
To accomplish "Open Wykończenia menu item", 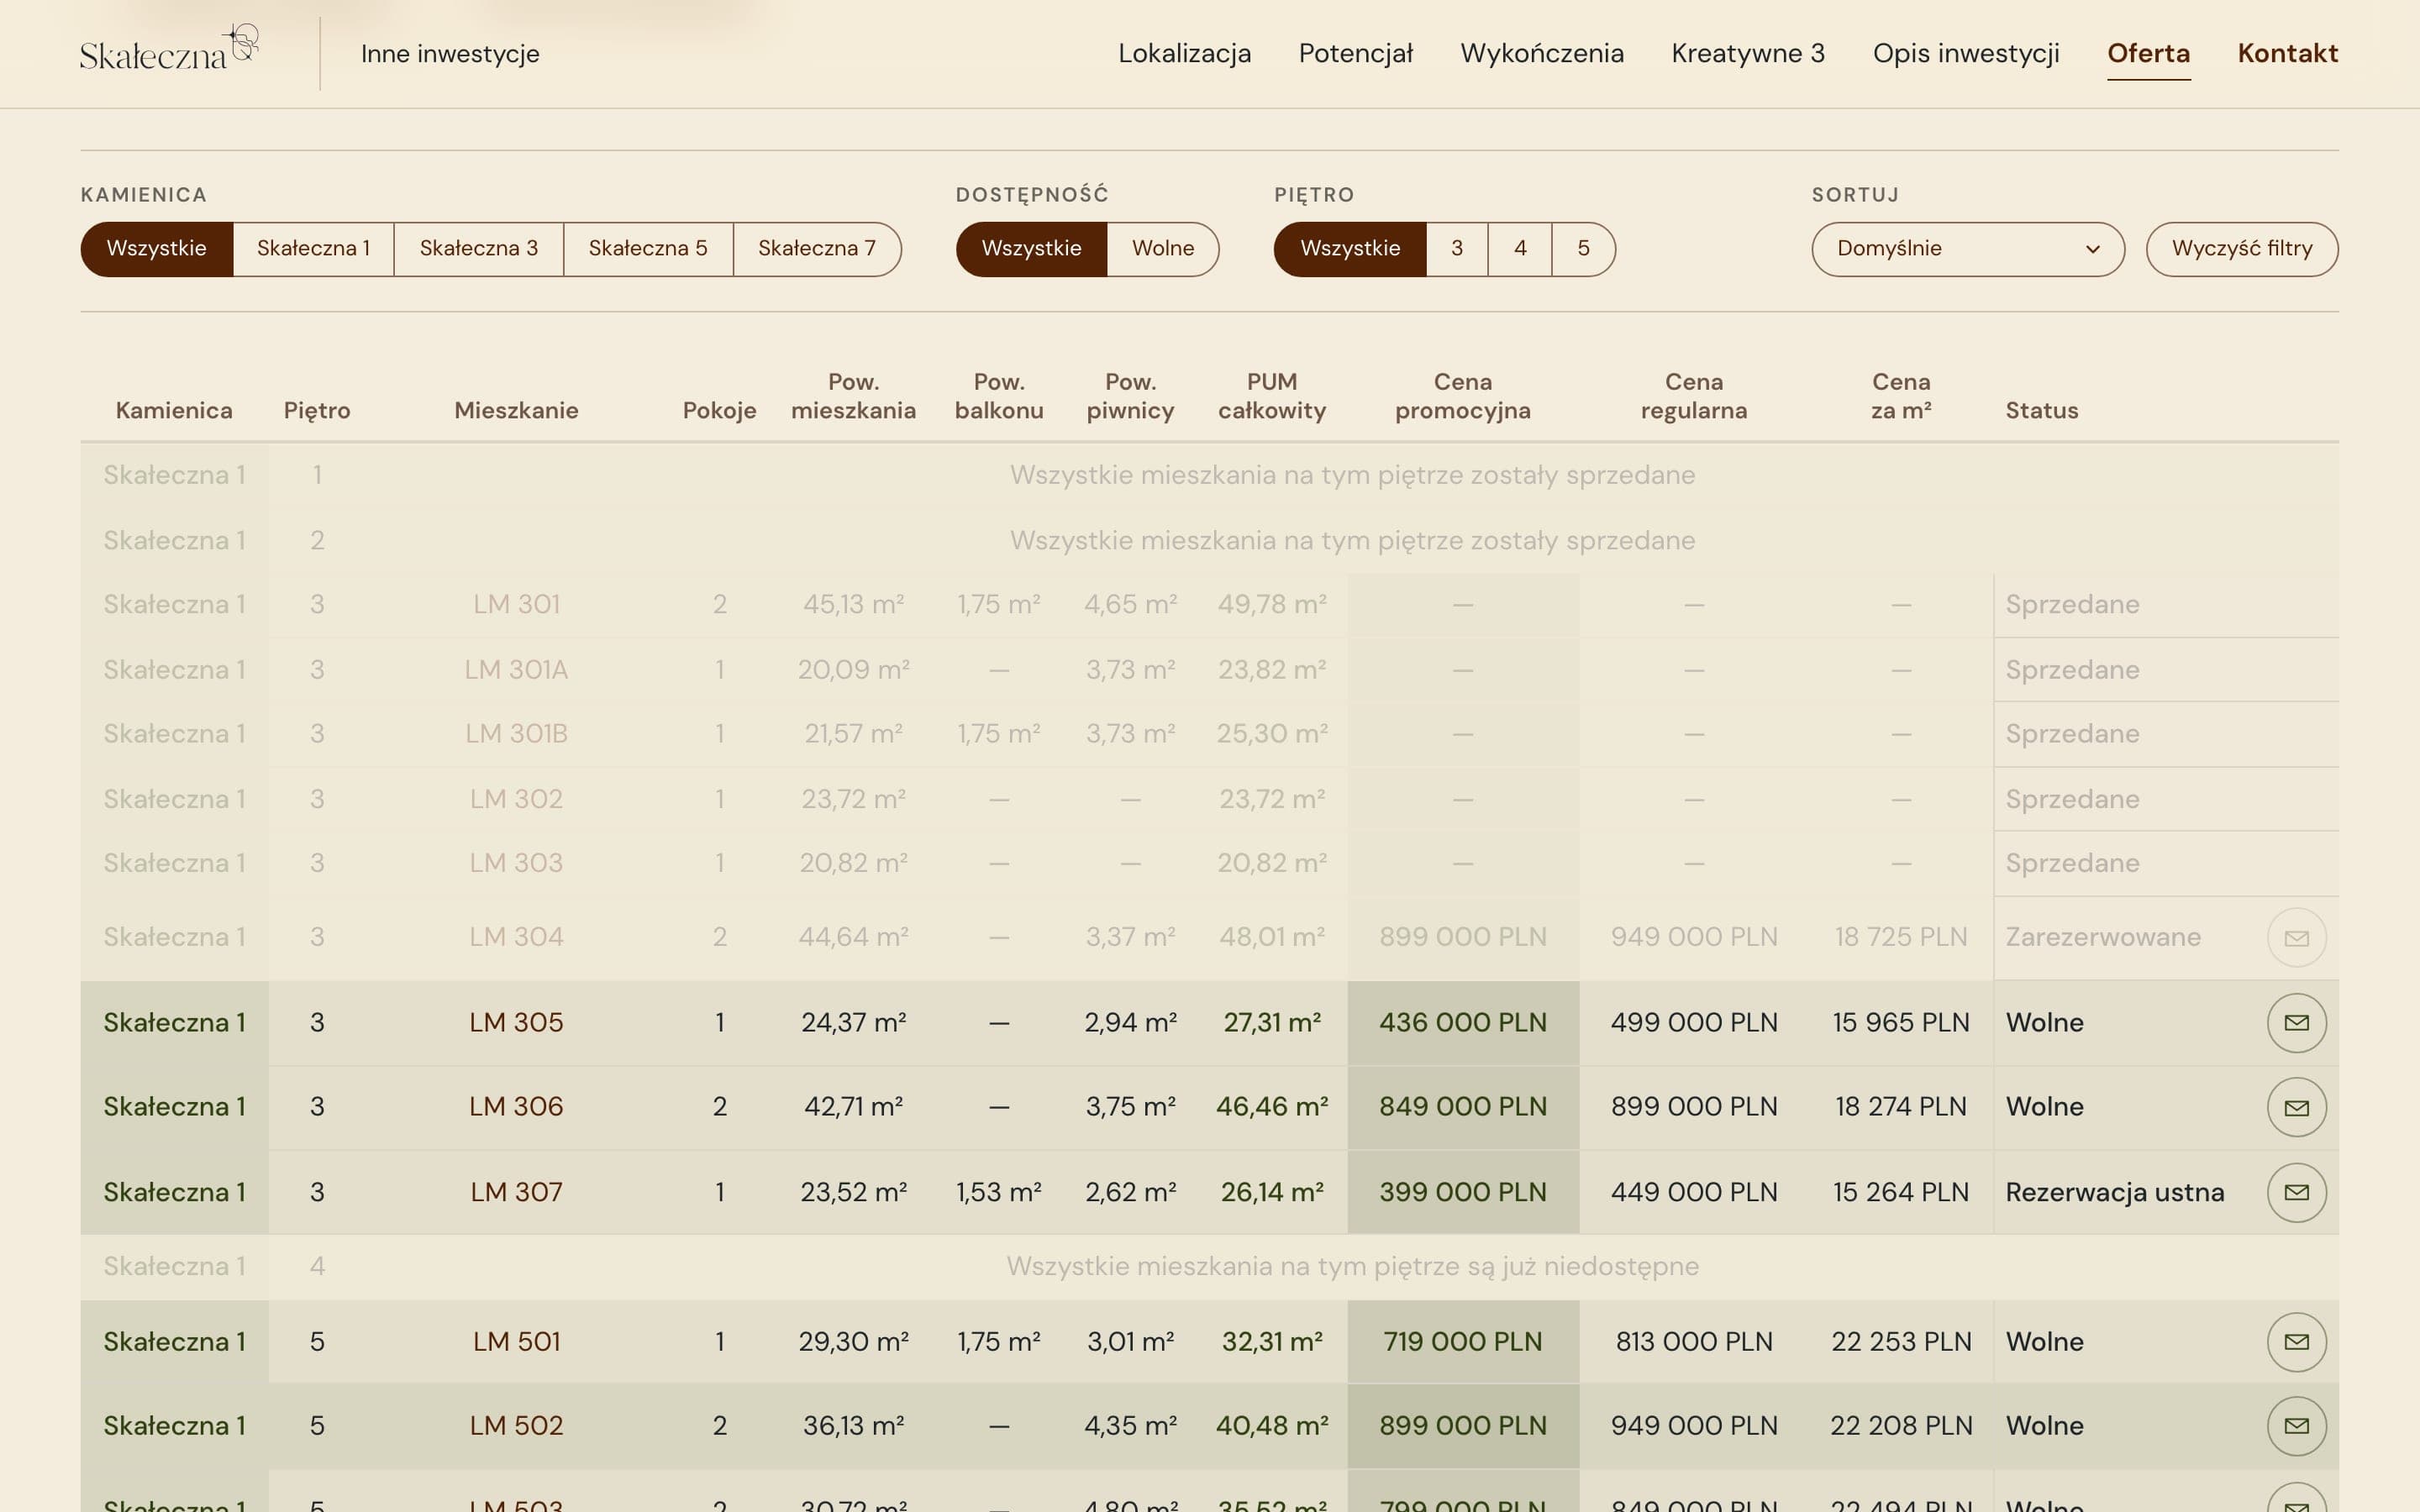I will point(1542,53).
